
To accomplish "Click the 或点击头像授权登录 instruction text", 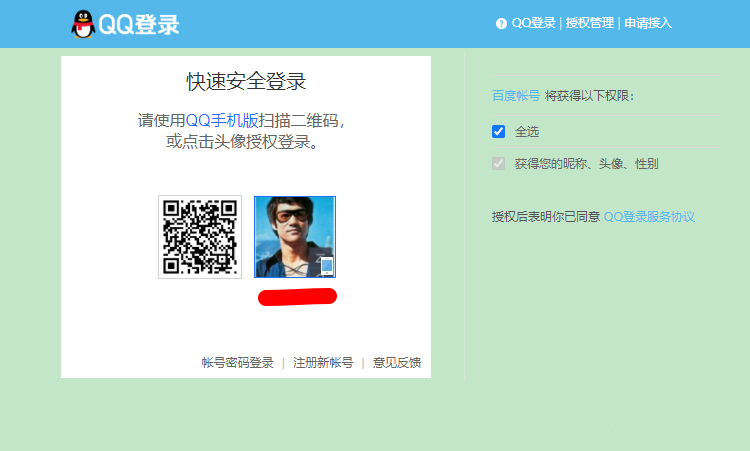I will (242, 142).
